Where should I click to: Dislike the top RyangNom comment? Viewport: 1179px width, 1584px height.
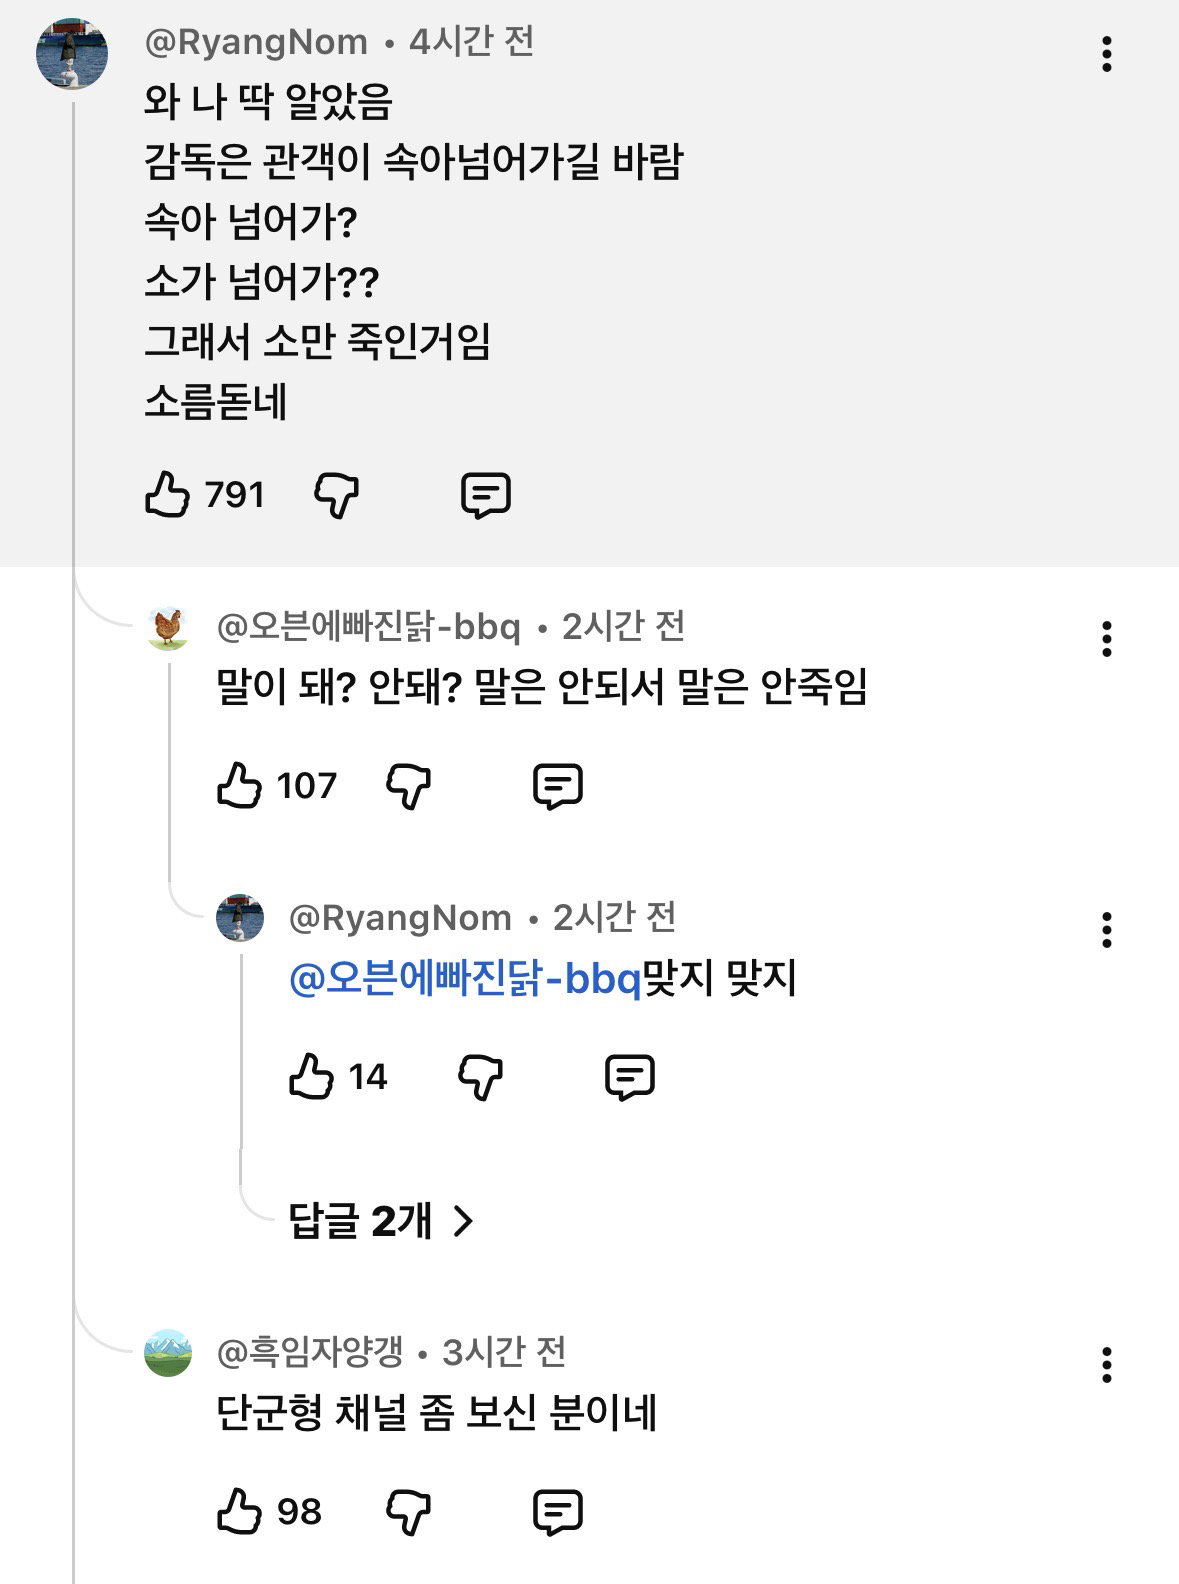(337, 495)
